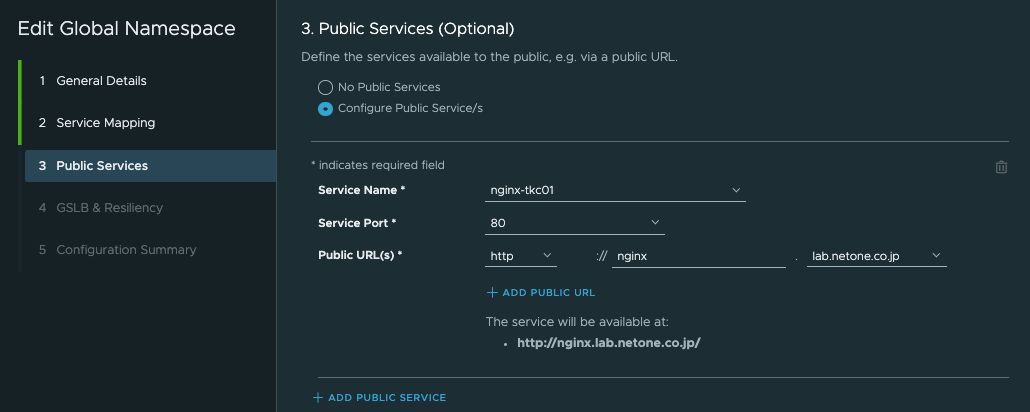Viewport: 1030px width, 412px height.
Task: Click the Service Port chevron arrow
Action: (655, 223)
